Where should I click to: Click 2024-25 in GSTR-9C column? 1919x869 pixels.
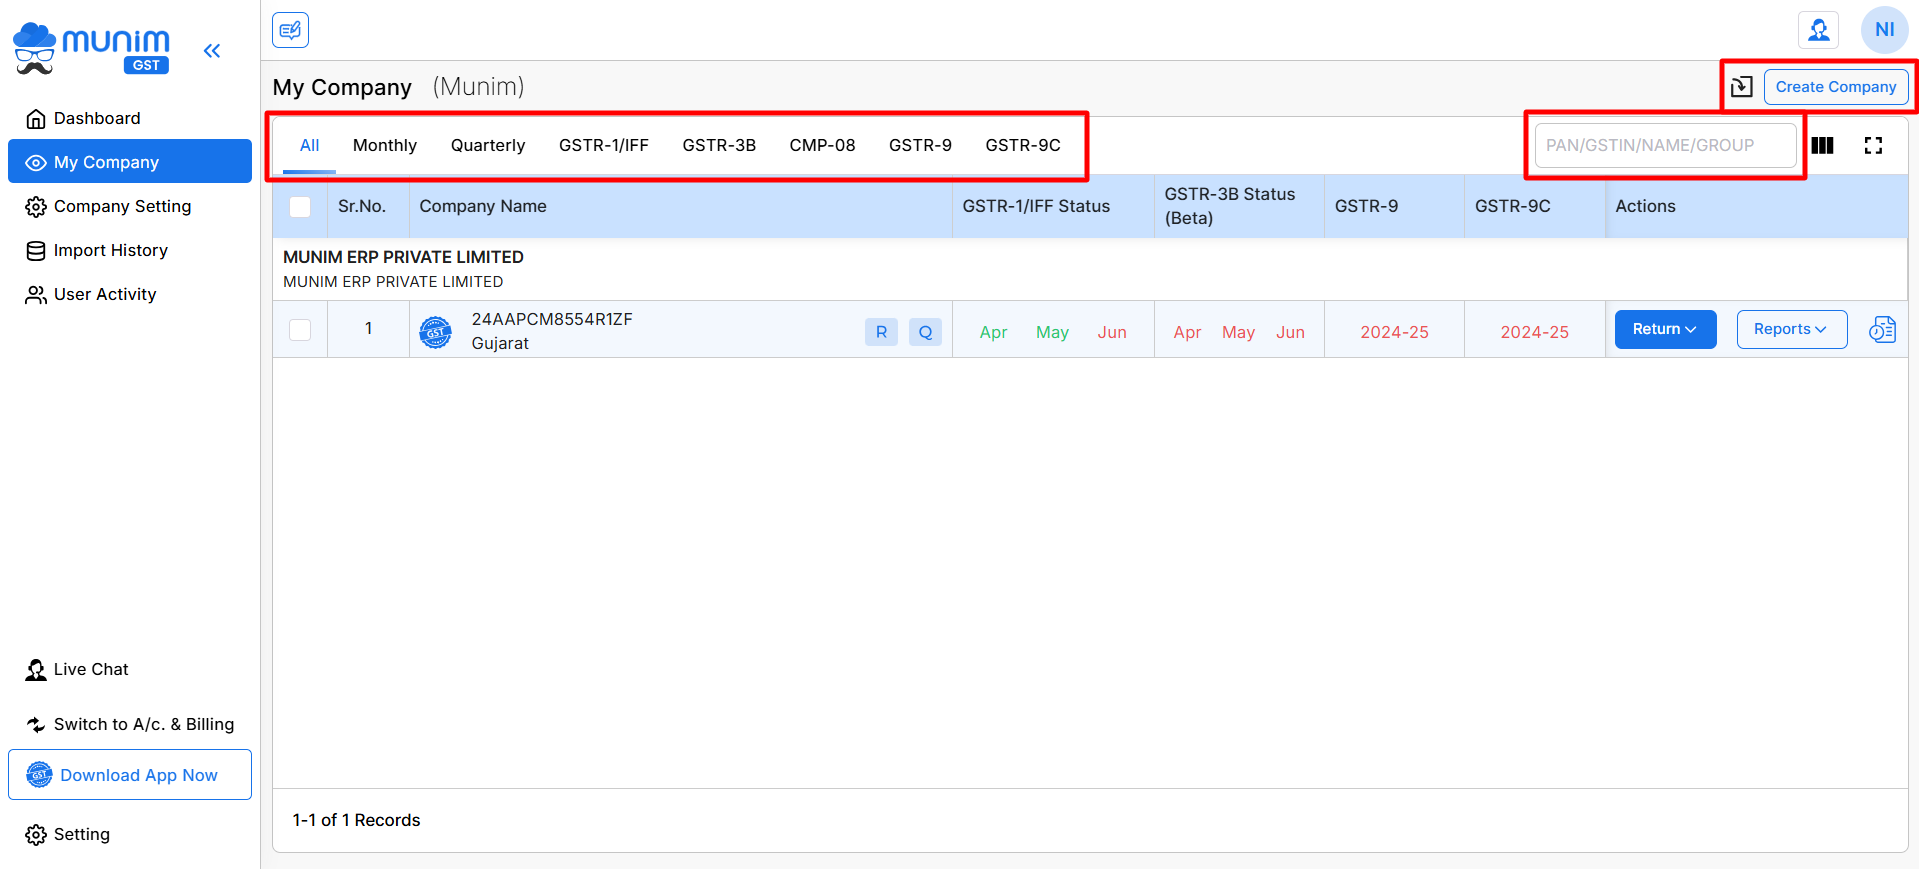[1534, 332]
